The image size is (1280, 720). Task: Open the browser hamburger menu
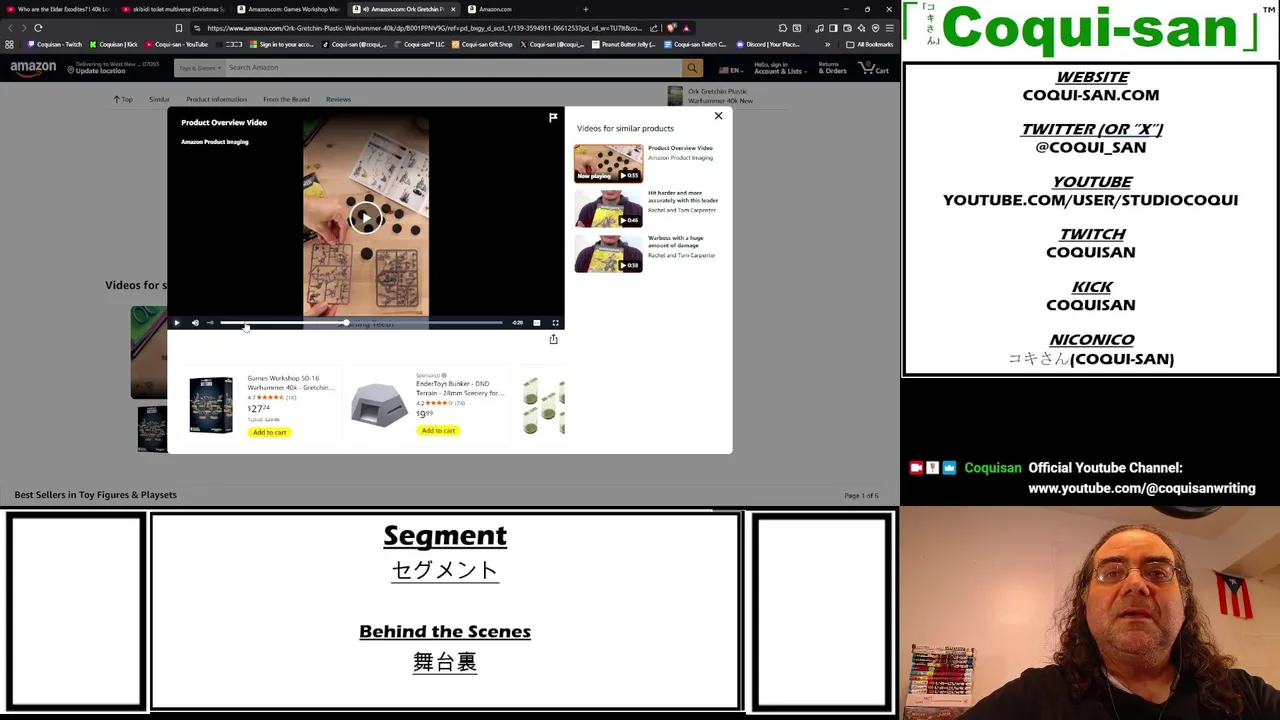tap(889, 28)
